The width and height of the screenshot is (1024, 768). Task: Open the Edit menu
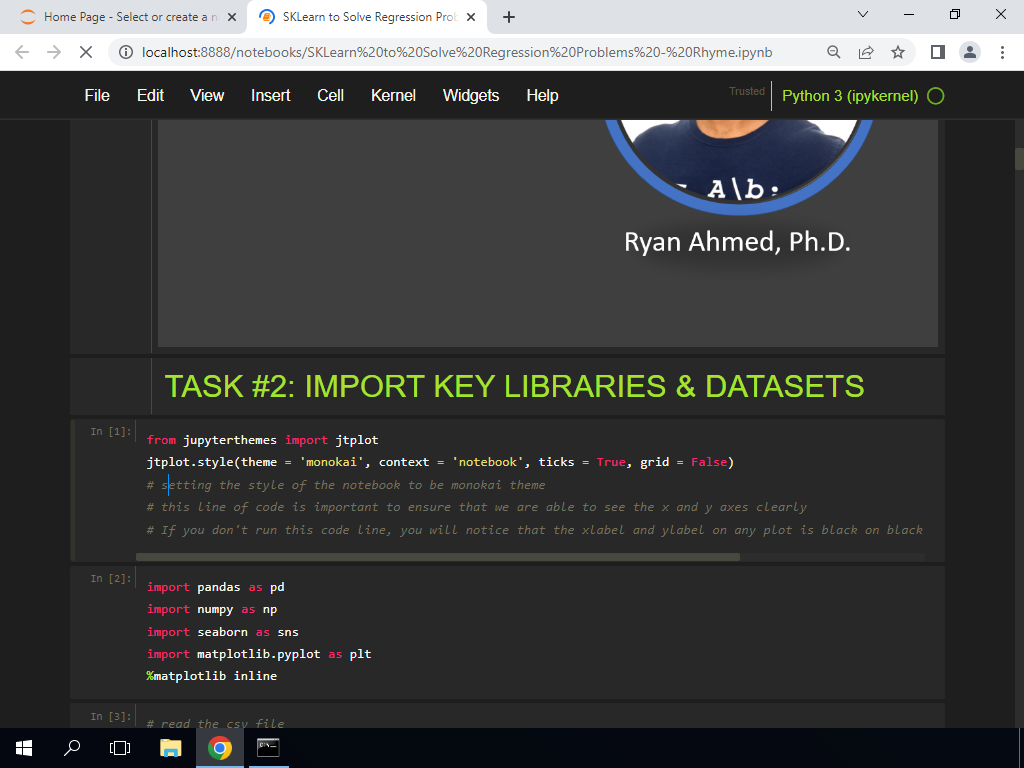pos(150,95)
